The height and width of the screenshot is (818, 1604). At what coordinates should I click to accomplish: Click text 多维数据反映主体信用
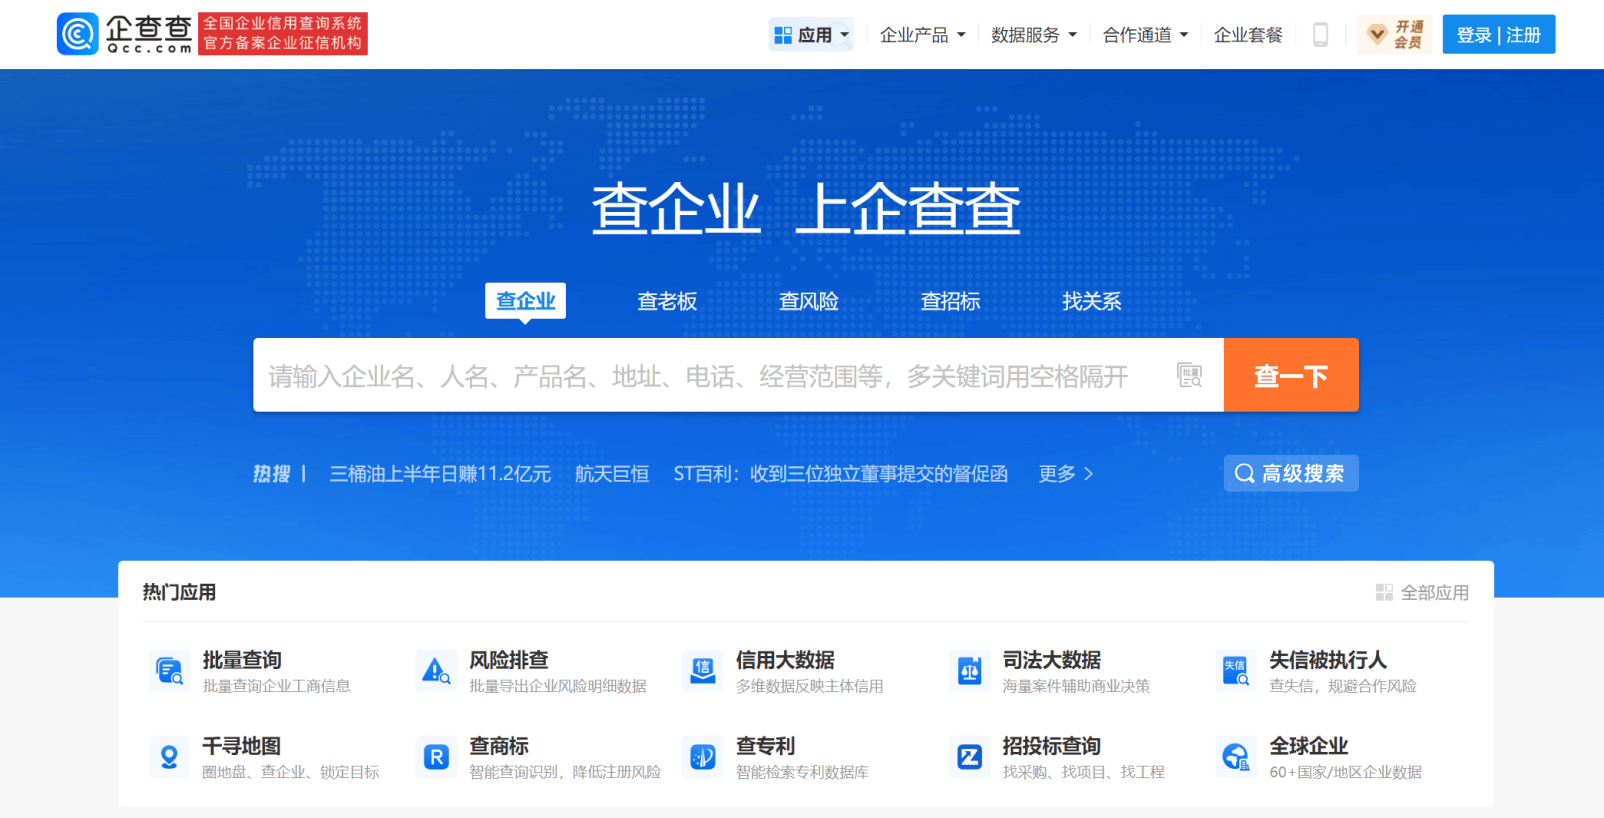click(x=810, y=686)
